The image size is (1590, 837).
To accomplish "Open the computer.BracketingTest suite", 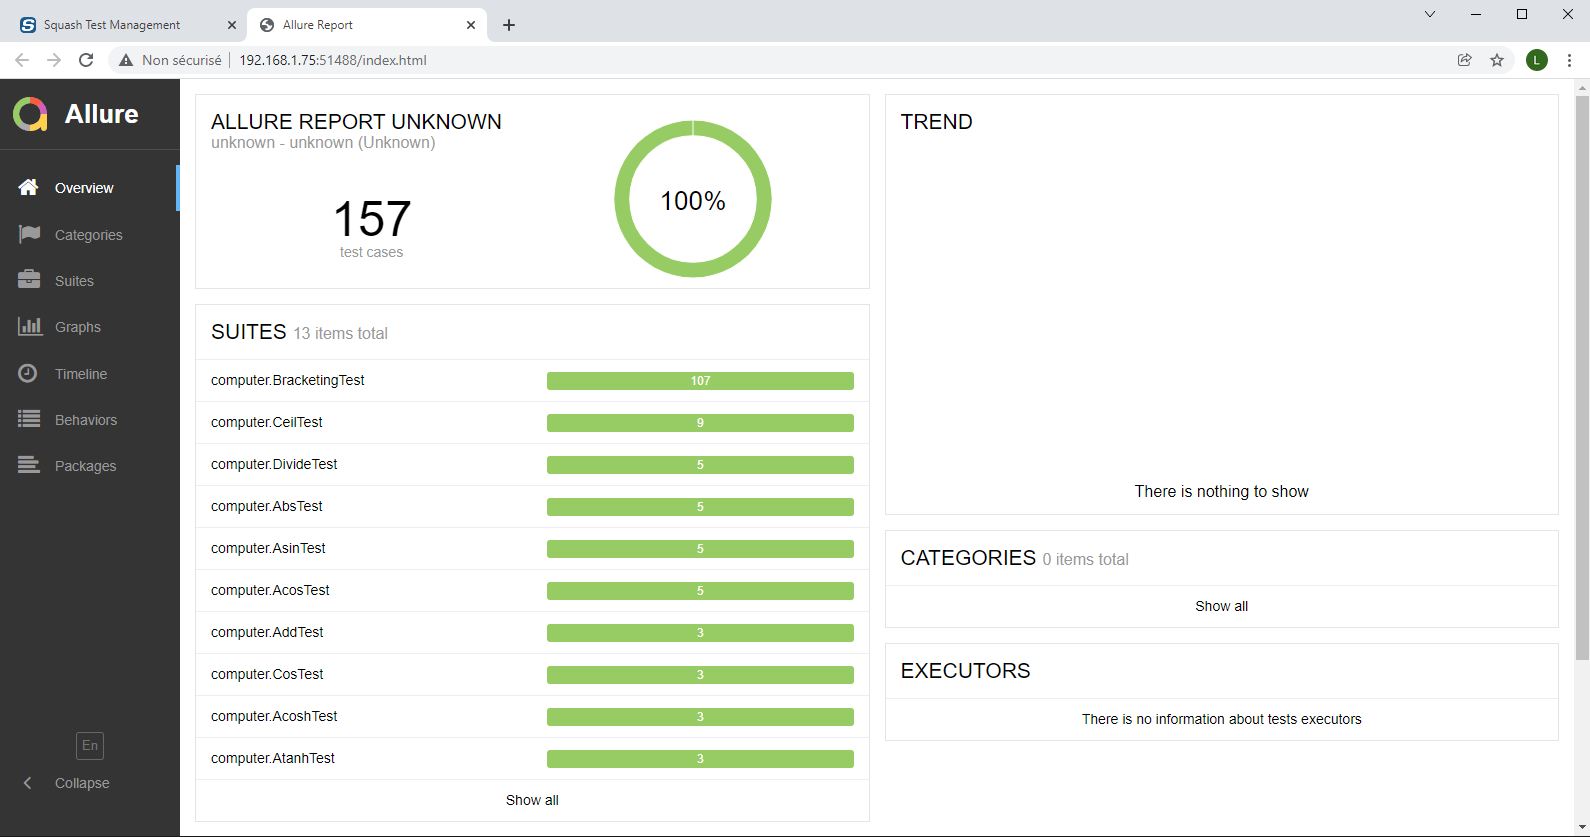I will (288, 380).
